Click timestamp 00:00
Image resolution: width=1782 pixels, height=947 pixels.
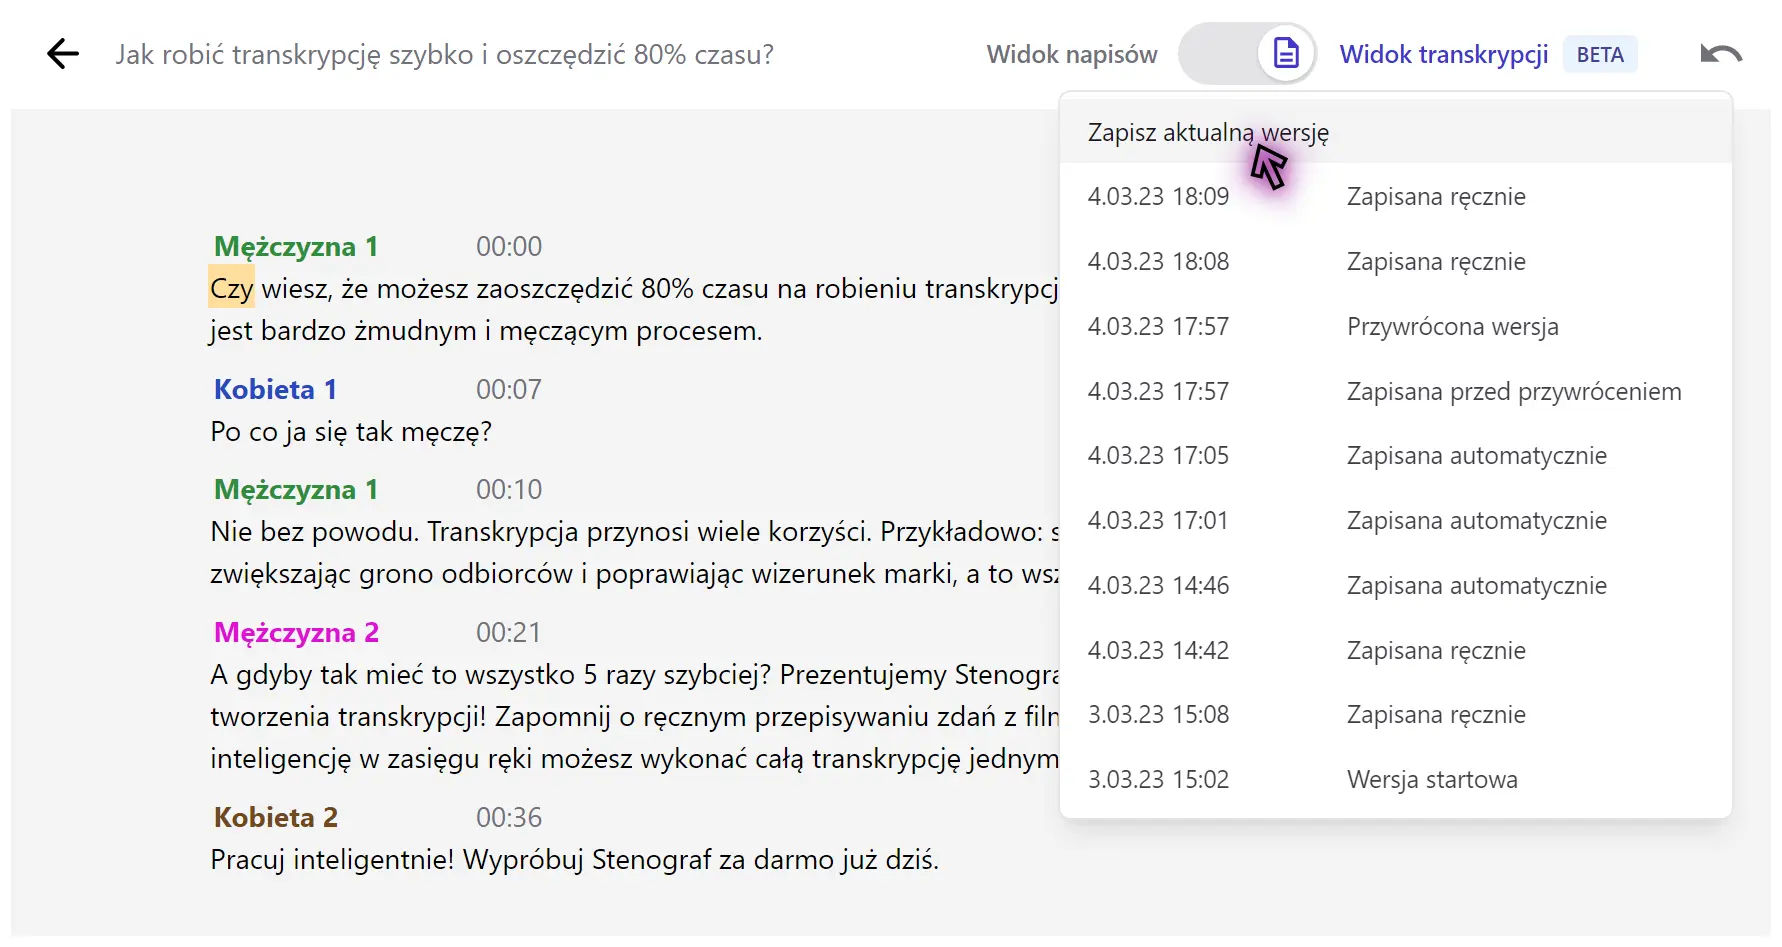(509, 246)
